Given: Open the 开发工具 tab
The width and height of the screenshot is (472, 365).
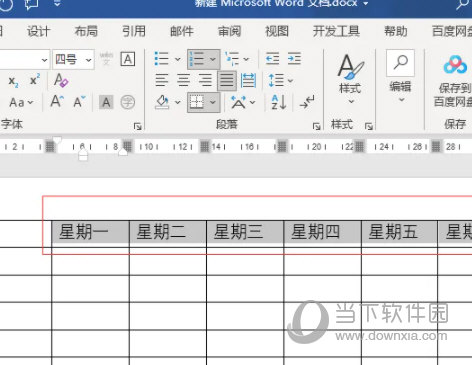Looking at the screenshot, I should coord(336,31).
